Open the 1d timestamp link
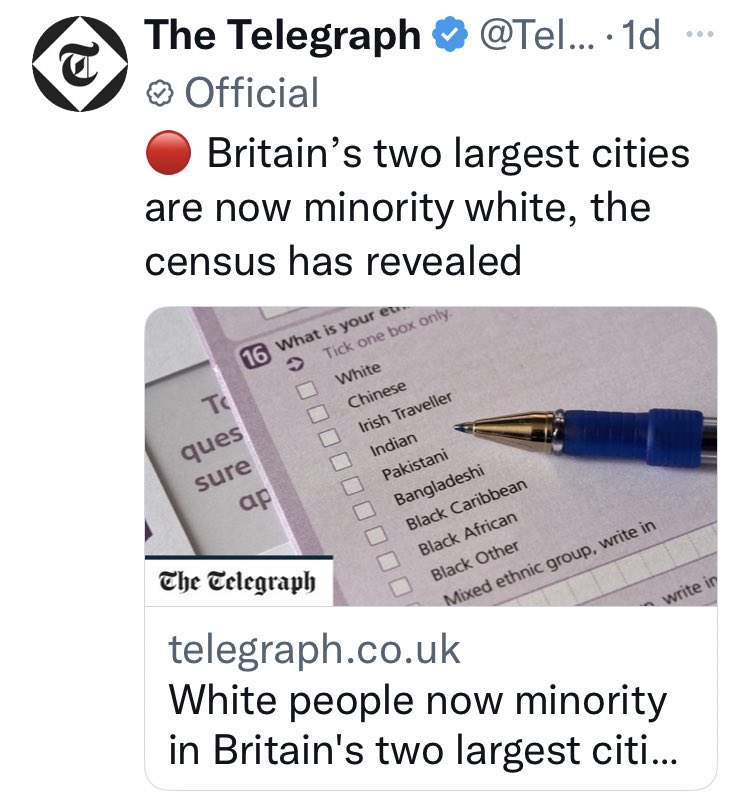 coord(641,37)
